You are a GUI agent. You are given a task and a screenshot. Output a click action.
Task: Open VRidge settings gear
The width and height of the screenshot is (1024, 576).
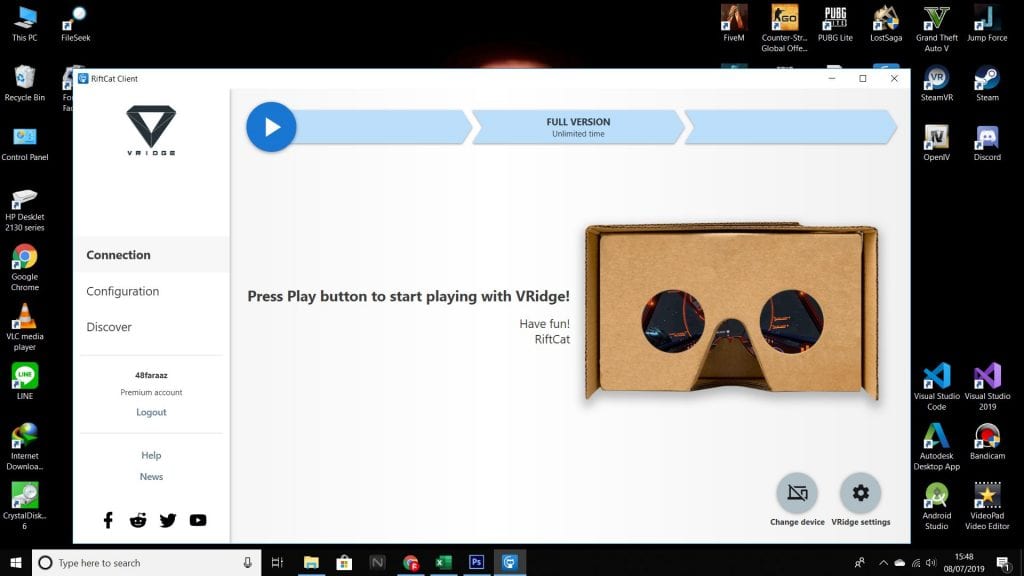pyautogui.click(x=861, y=500)
